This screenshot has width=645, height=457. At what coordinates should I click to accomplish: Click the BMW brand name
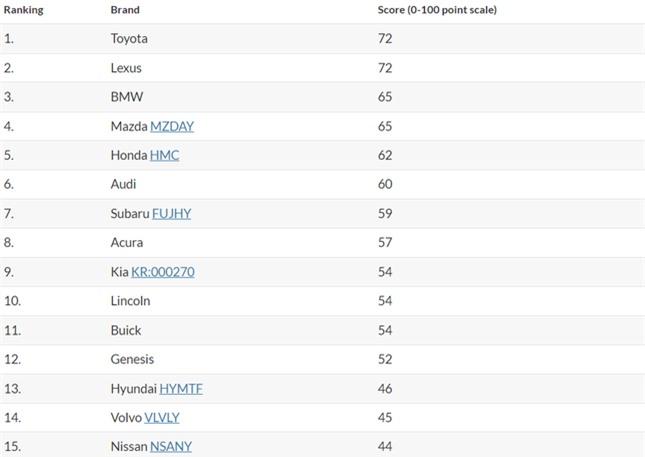[127, 97]
